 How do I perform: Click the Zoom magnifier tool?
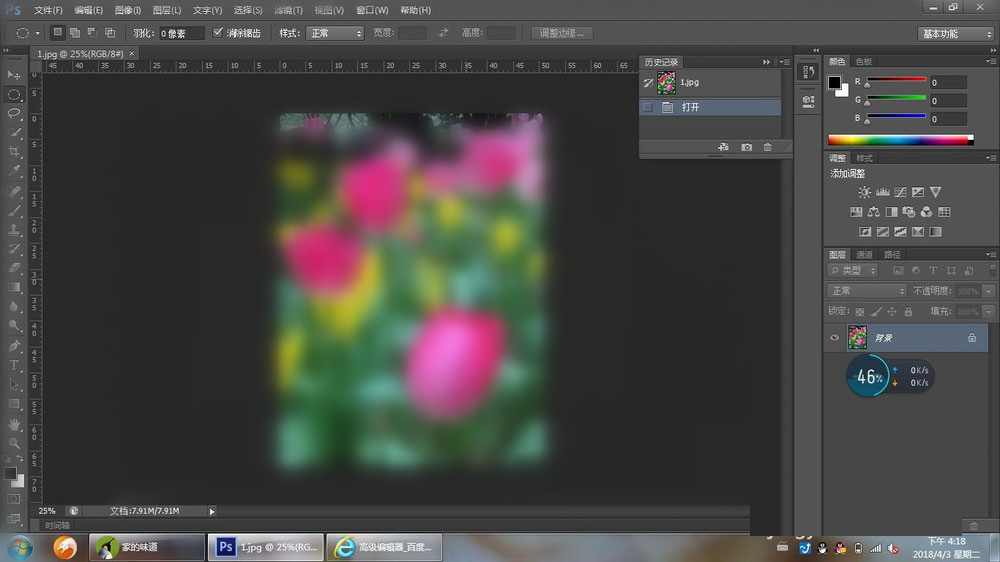point(14,442)
